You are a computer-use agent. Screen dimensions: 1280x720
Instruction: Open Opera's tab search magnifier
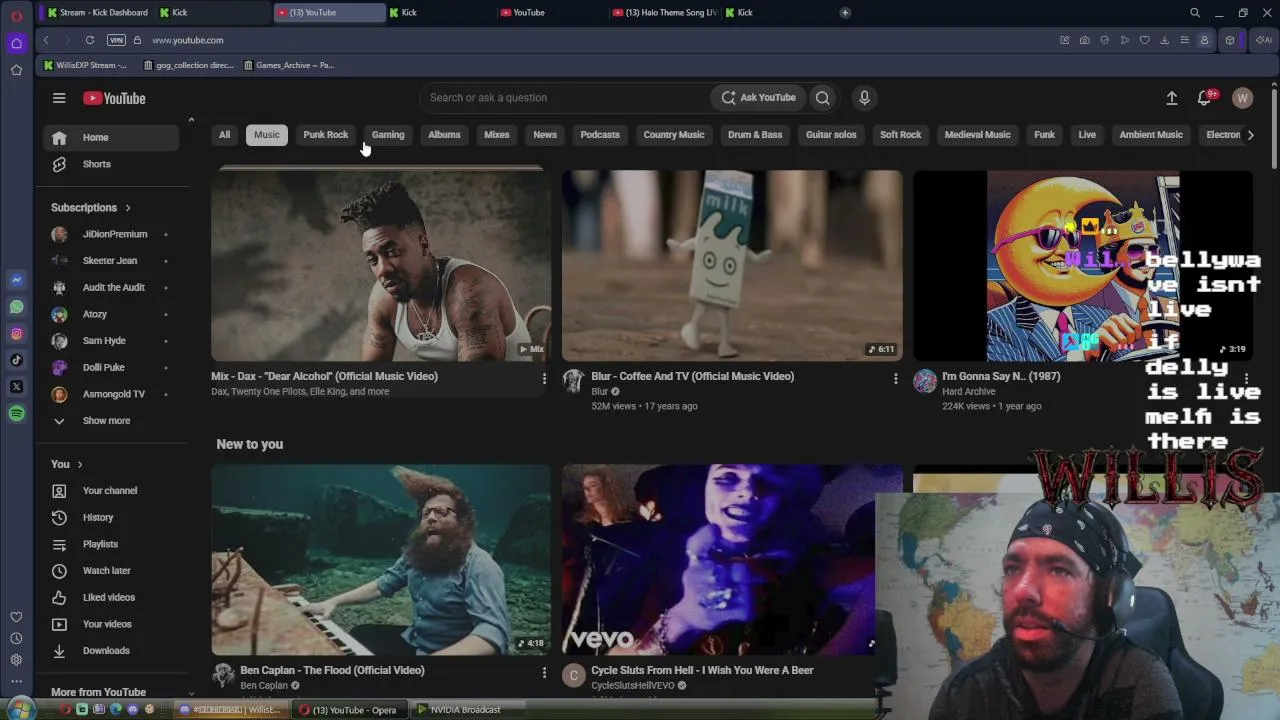coord(1195,13)
